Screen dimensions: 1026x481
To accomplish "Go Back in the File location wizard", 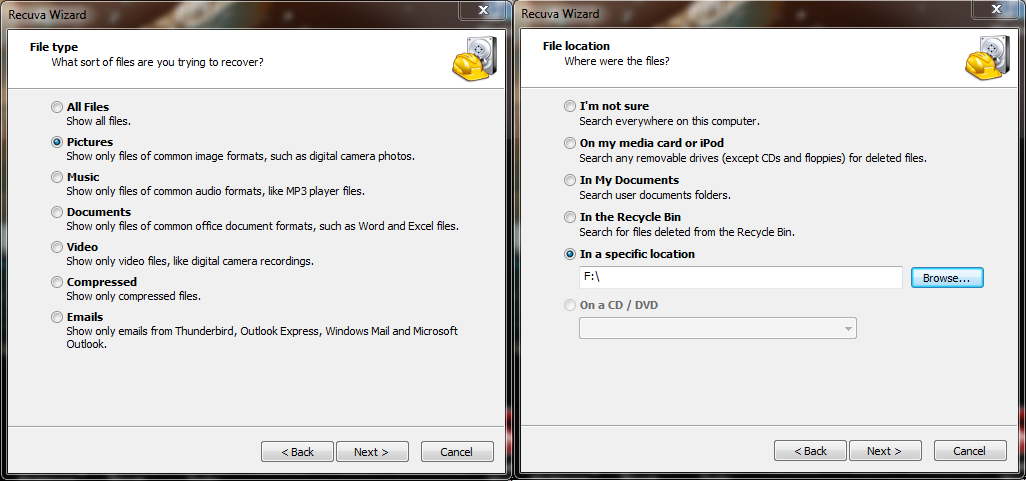I will (x=811, y=451).
